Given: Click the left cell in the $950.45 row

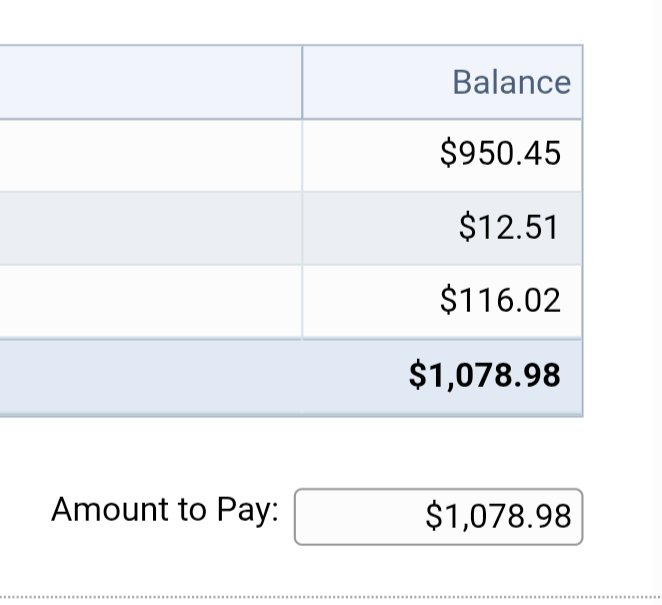Looking at the screenshot, I should pos(150,155).
